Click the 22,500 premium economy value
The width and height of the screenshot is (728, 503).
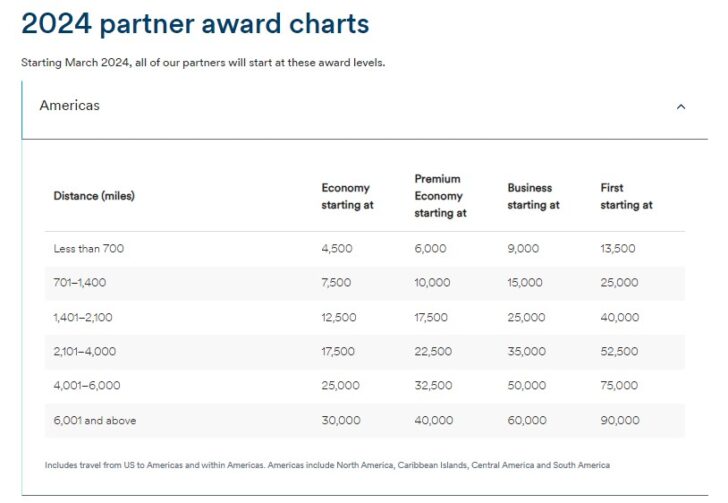click(x=433, y=351)
